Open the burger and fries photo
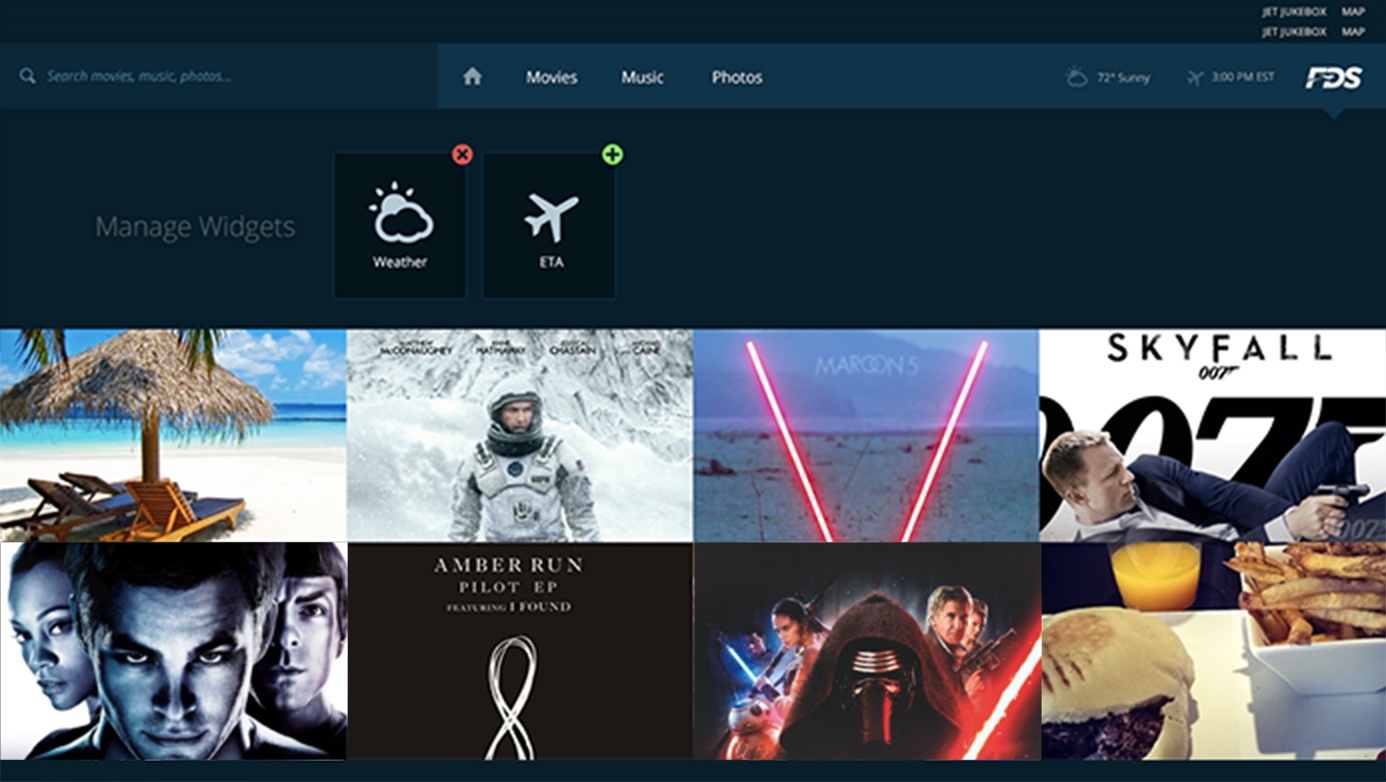The image size is (1386, 782). point(1213,651)
